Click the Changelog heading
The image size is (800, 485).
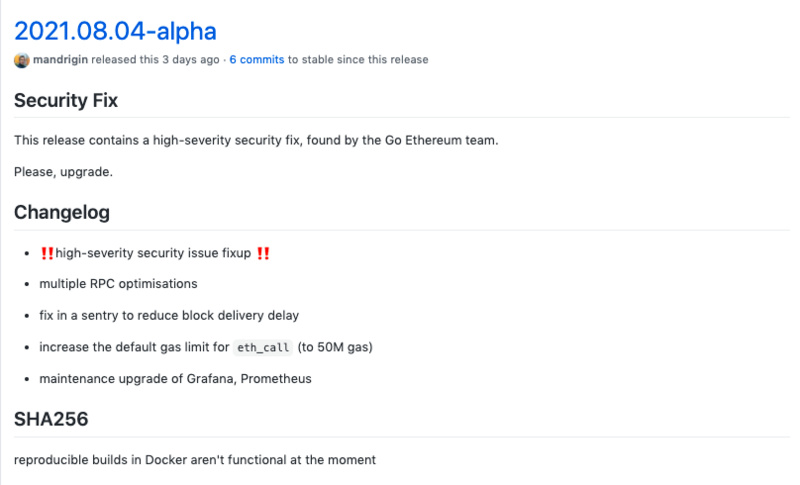[62, 213]
